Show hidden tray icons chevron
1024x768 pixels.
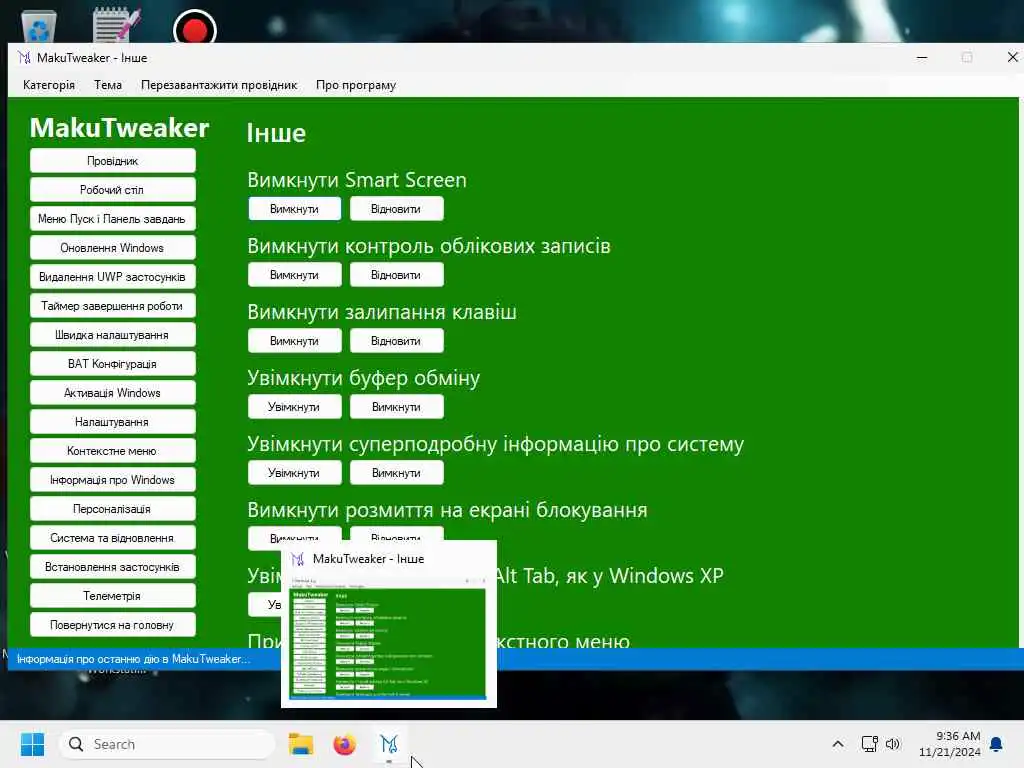tap(838, 744)
